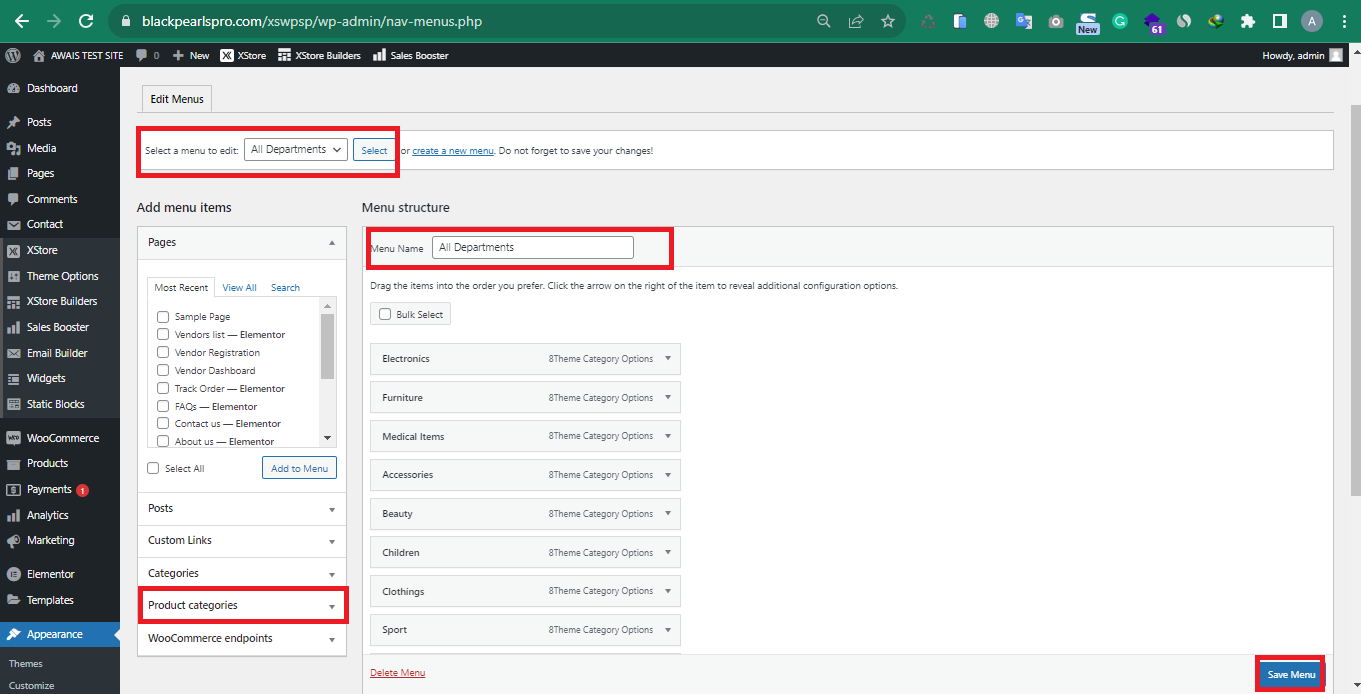The height and width of the screenshot is (694, 1361).
Task: Reload the page with browser refresh icon
Action: (x=86, y=21)
